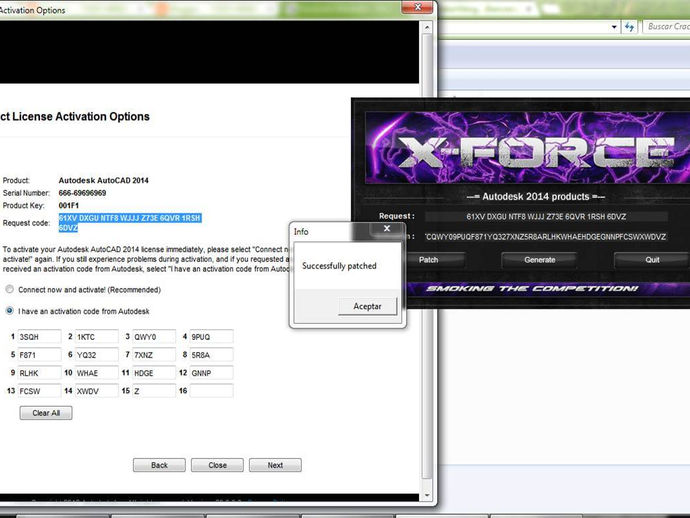Click activation code field 6 containing YQ32
This screenshot has height=518, width=690.
point(96,355)
